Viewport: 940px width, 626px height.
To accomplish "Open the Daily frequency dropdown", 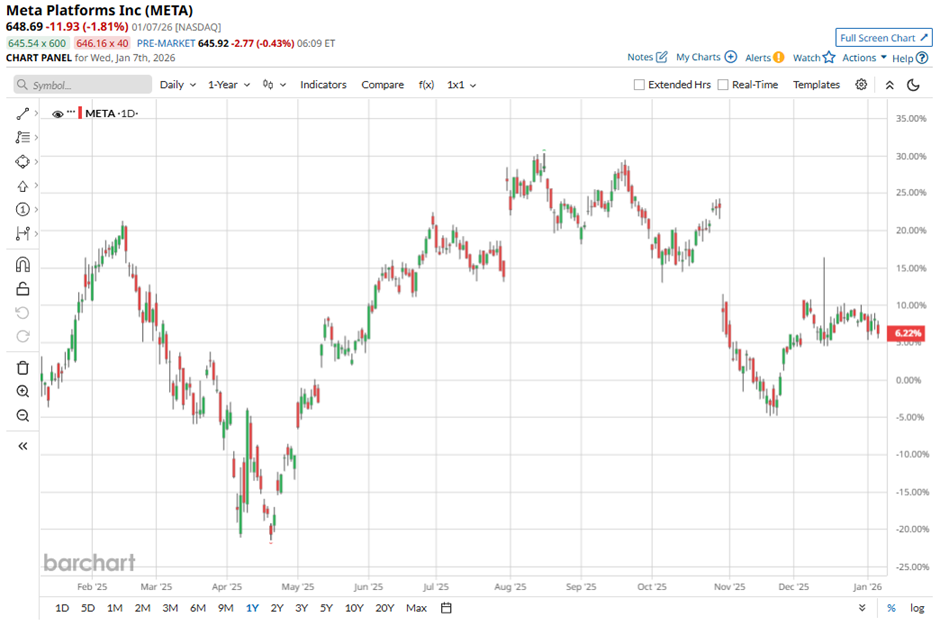I will pos(177,85).
